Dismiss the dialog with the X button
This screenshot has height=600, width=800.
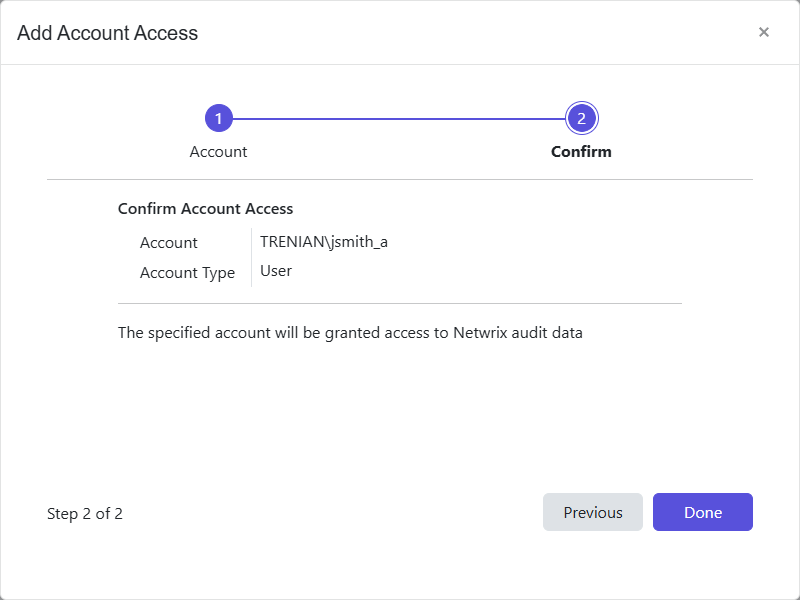[x=764, y=31]
